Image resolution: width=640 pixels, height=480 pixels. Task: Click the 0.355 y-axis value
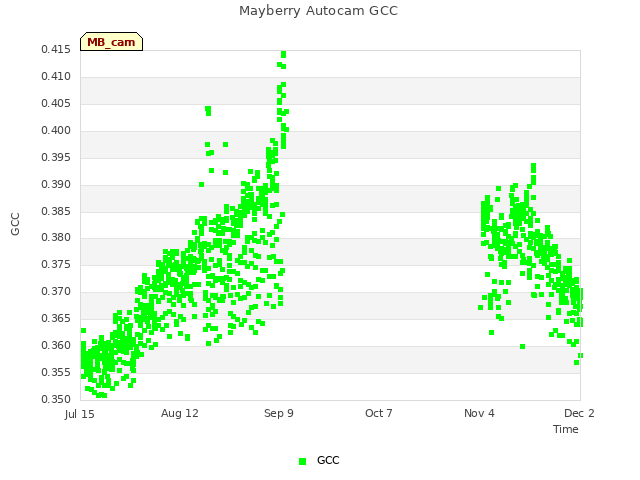click(56, 372)
